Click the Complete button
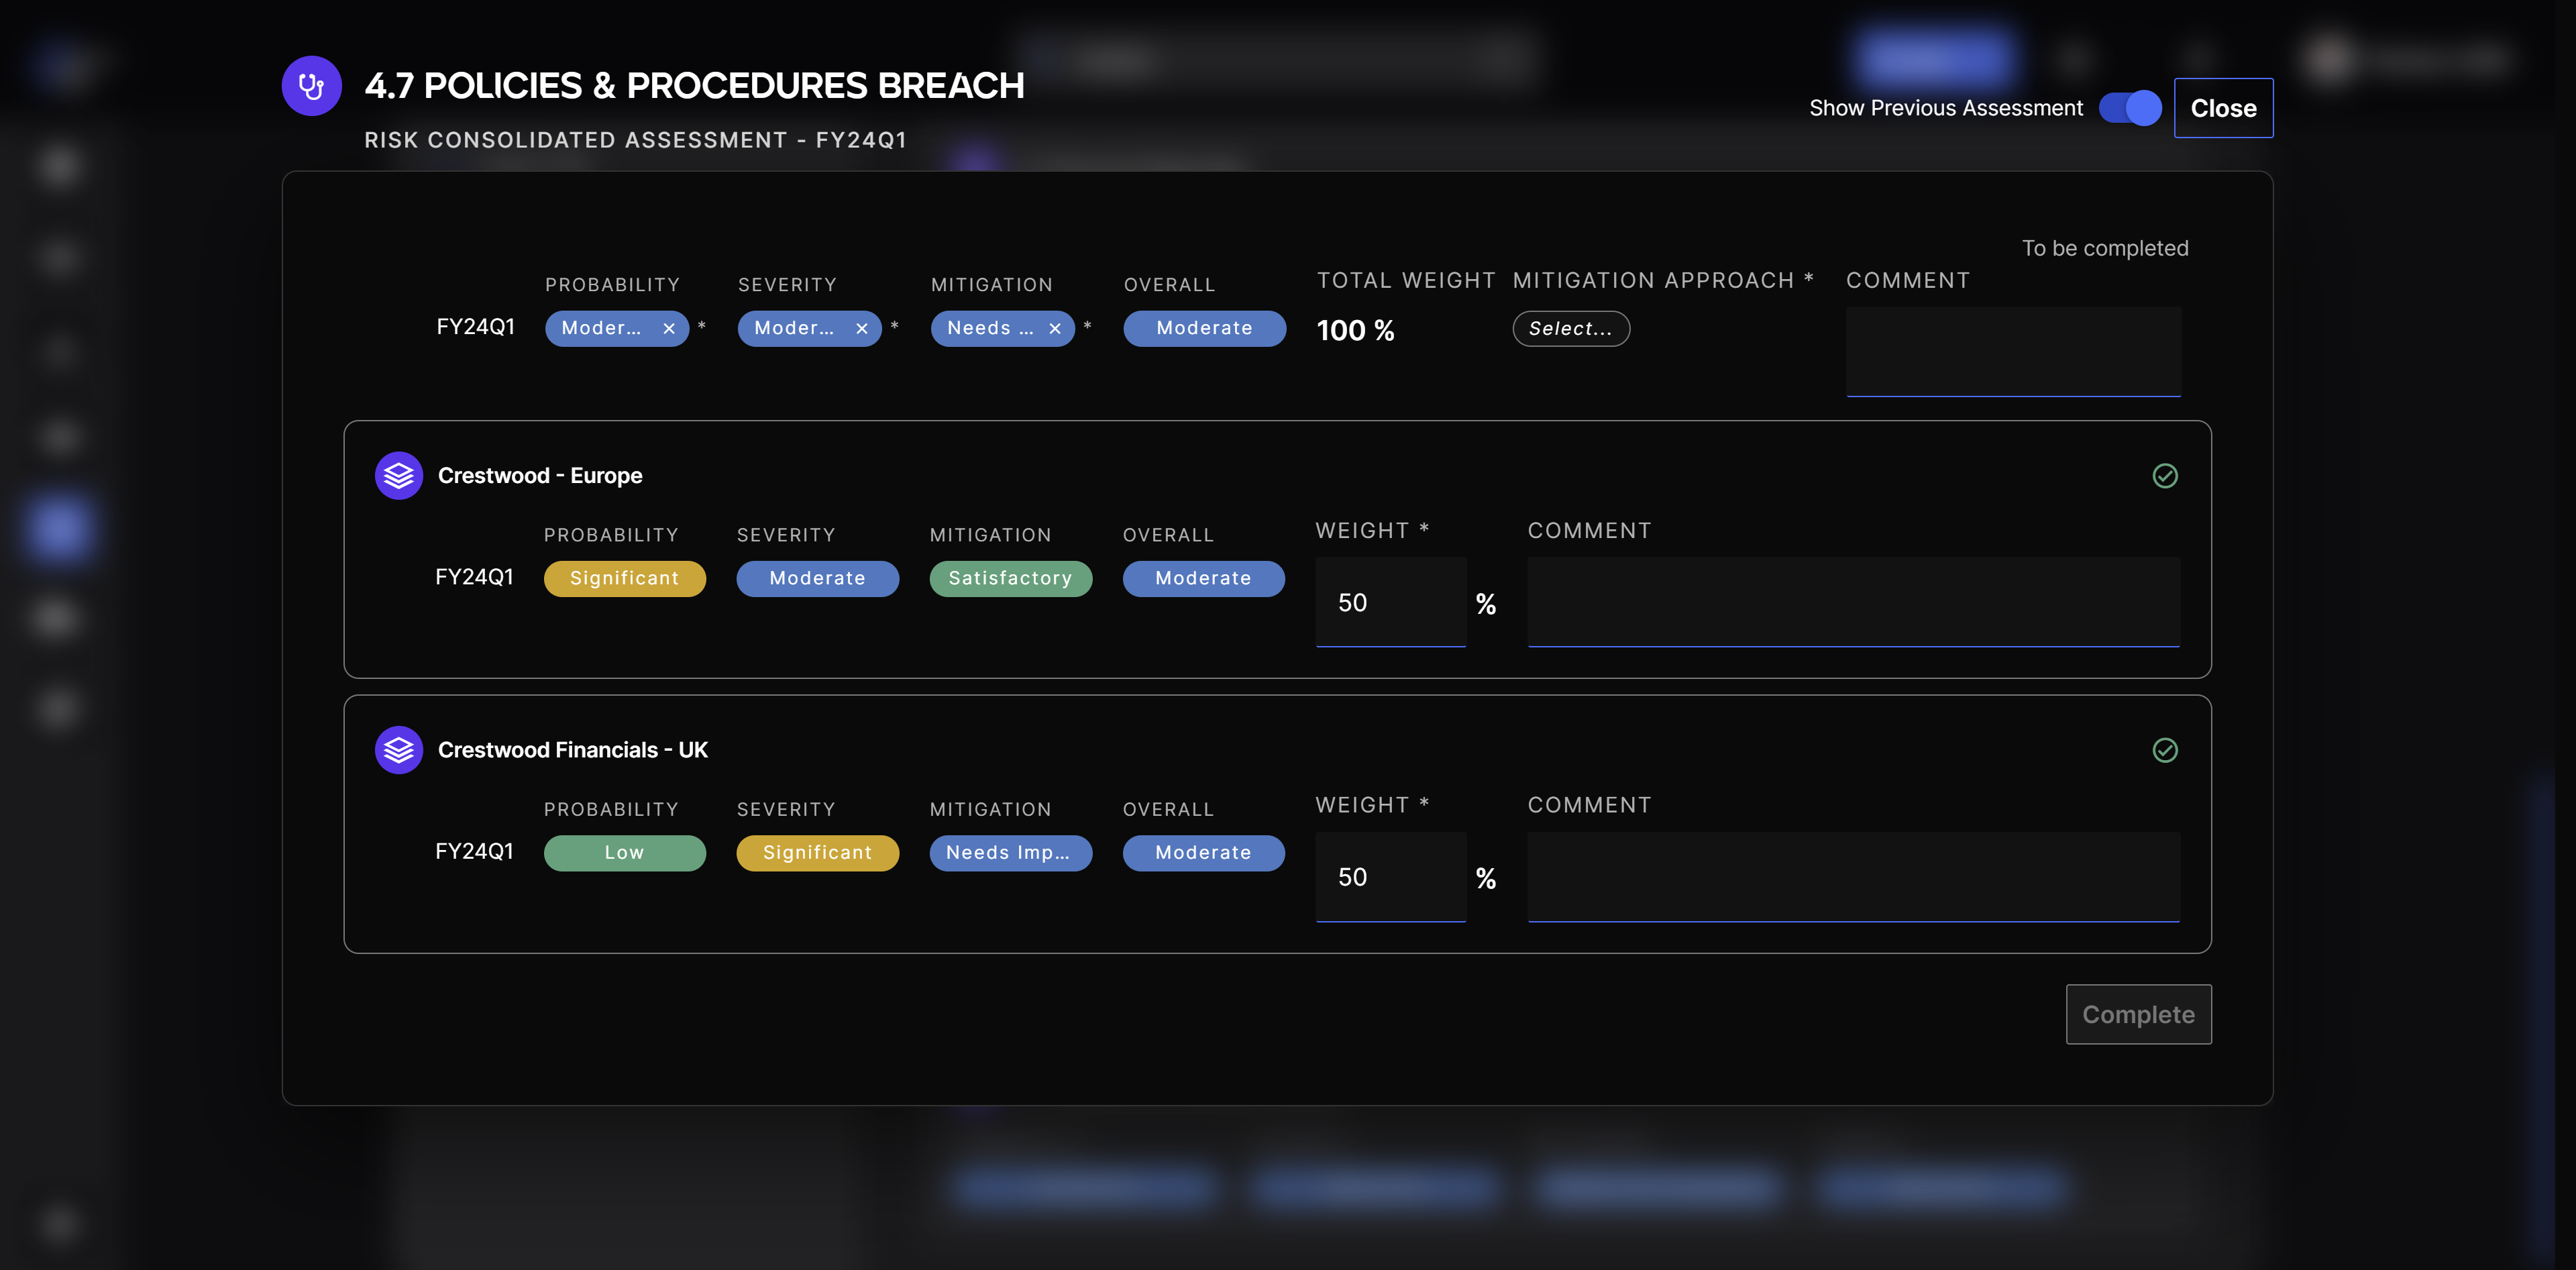 point(2138,1014)
